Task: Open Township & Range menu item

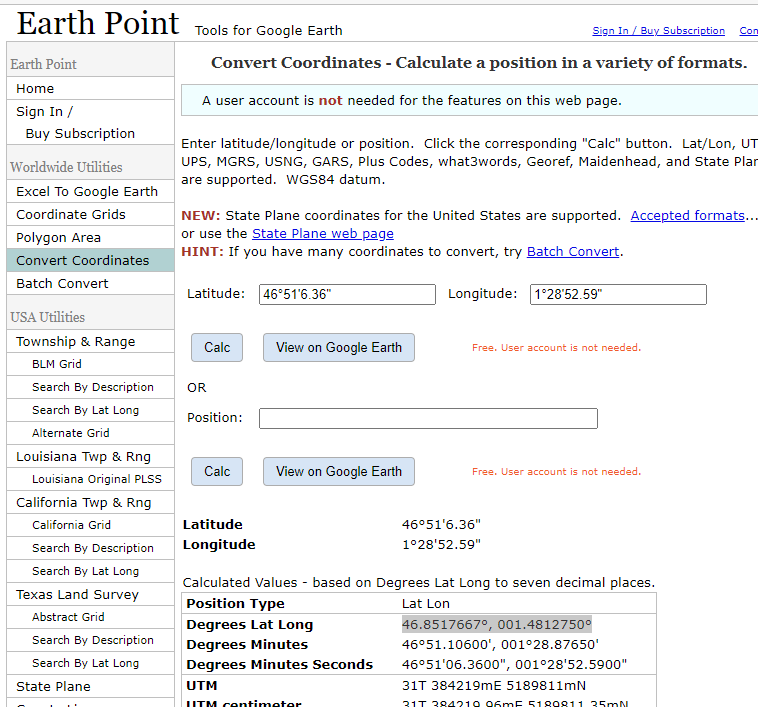Action: (75, 342)
